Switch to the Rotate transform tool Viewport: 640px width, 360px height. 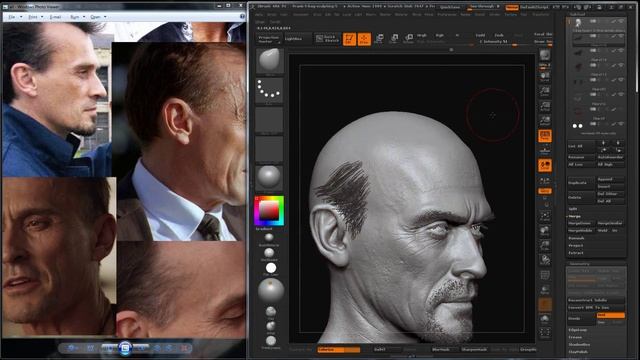click(x=408, y=39)
